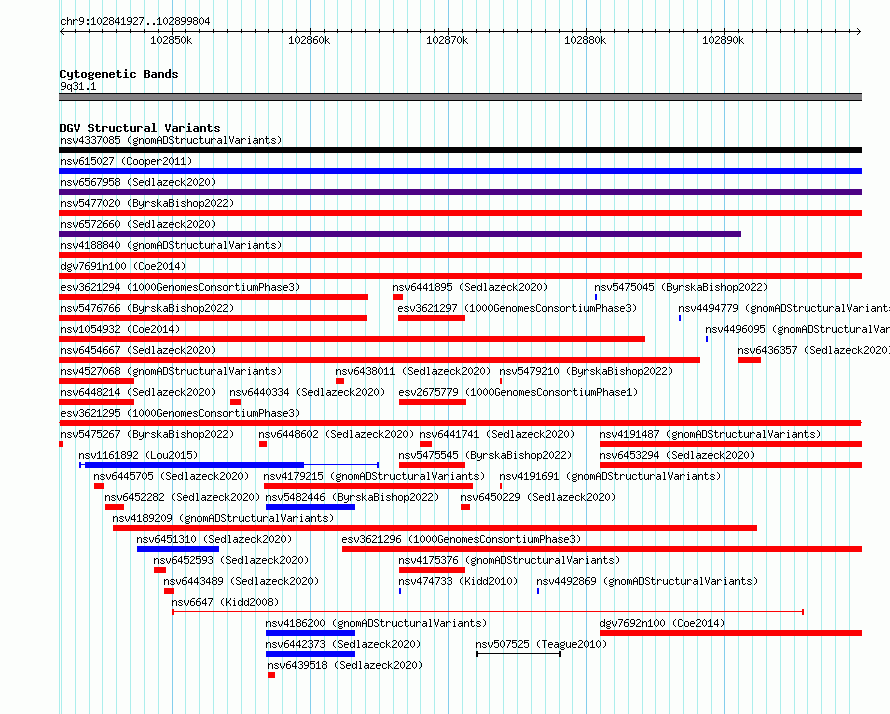Image resolution: width=890 pixels, height=714 pixels.
Task: Select nsv4179215 gnomAD variant label
Action: pyautogui.click(x=374, y=476)
